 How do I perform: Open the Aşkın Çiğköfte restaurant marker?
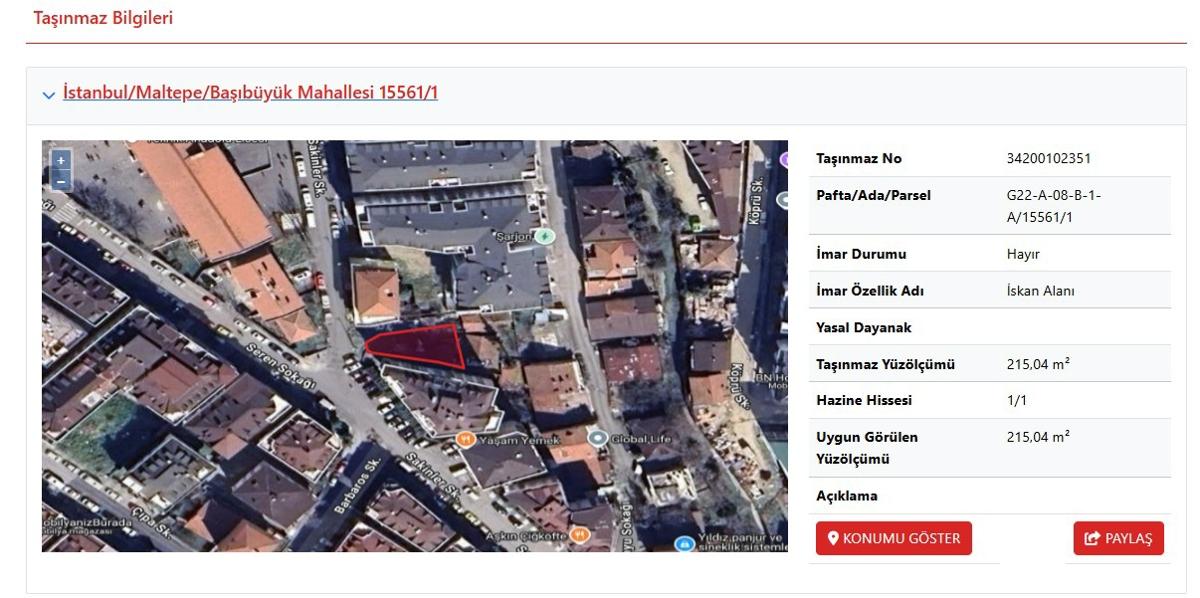pos(579,535)
